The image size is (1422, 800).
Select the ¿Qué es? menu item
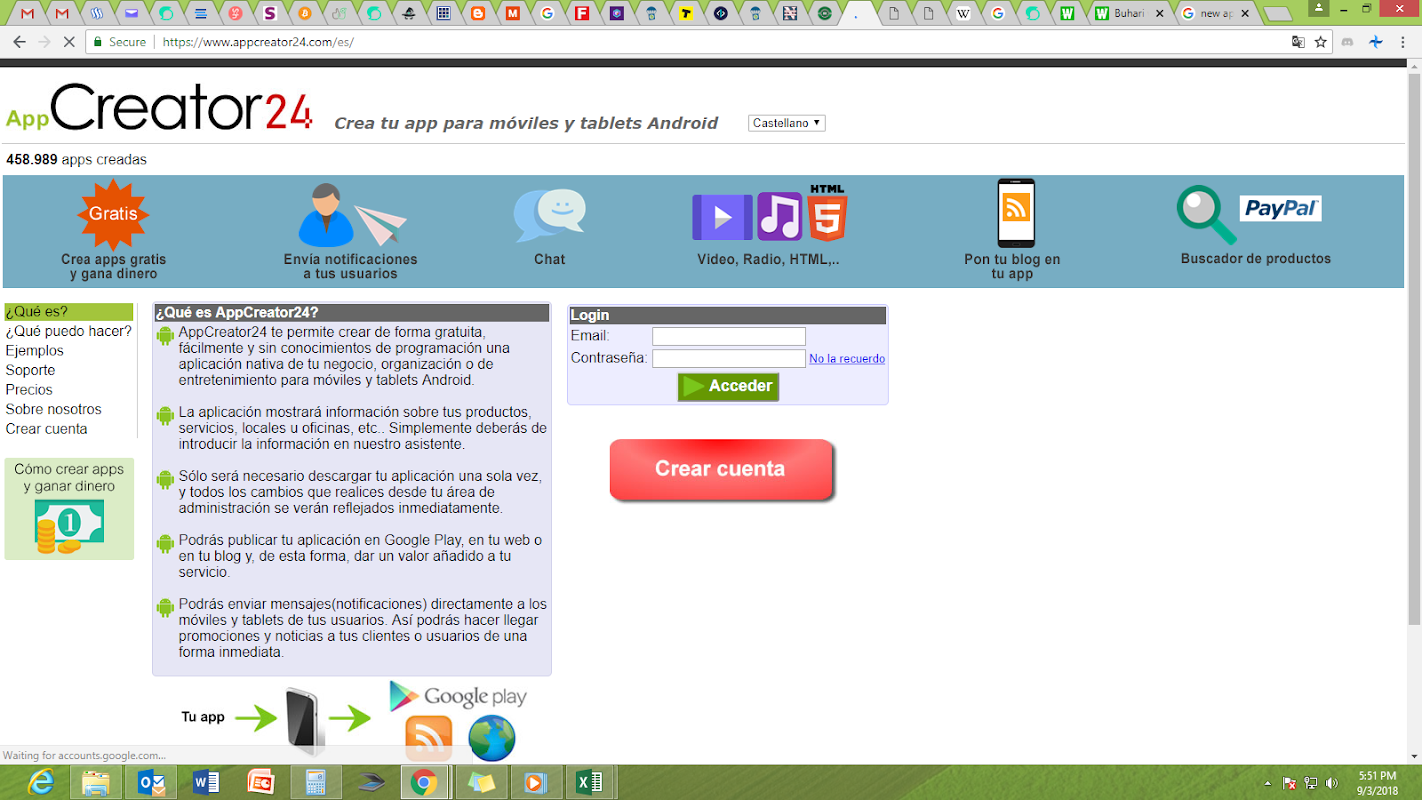(x=69, y=312)
